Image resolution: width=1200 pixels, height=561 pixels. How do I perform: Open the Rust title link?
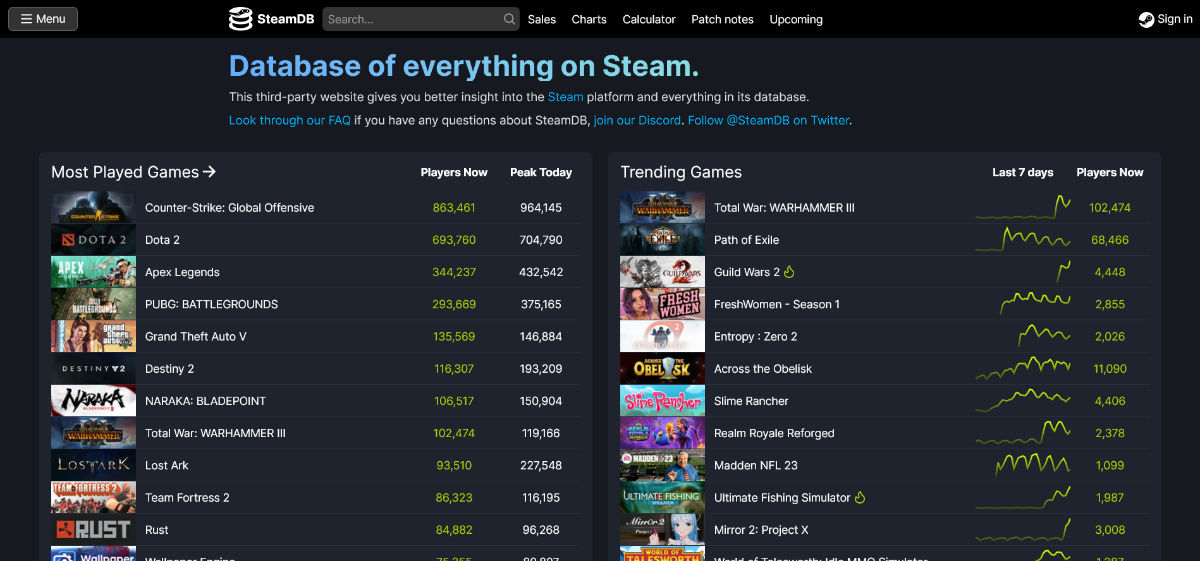tap(156, 530)
